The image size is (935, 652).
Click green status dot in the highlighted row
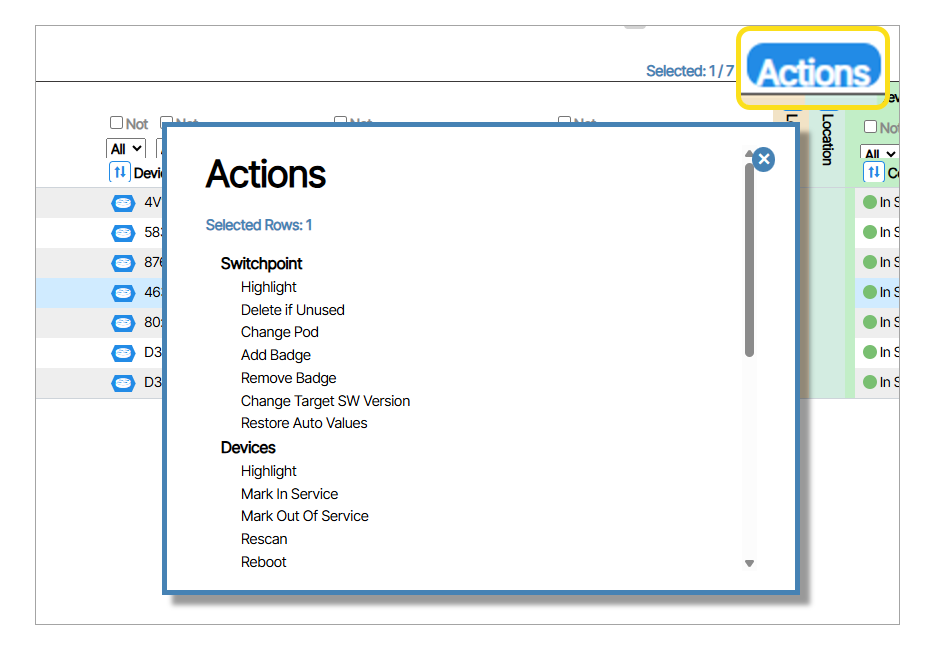coord(869,293)
